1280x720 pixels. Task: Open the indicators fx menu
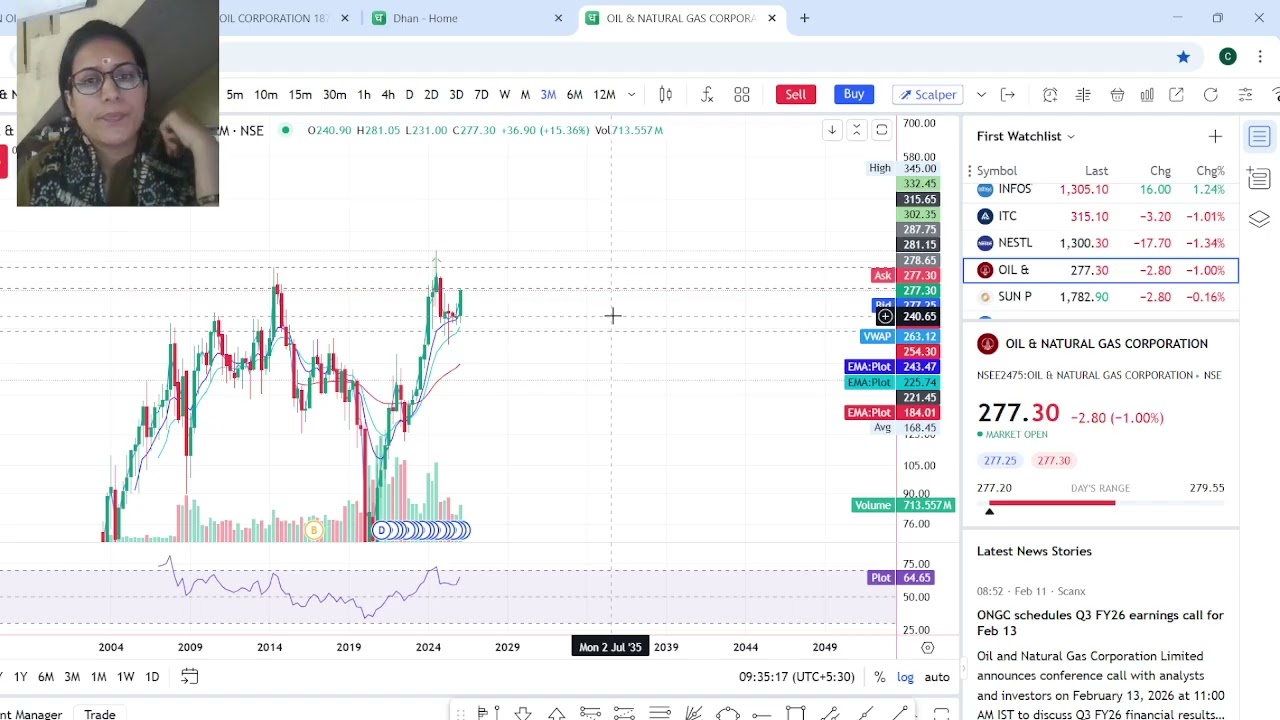click(707, 94)
